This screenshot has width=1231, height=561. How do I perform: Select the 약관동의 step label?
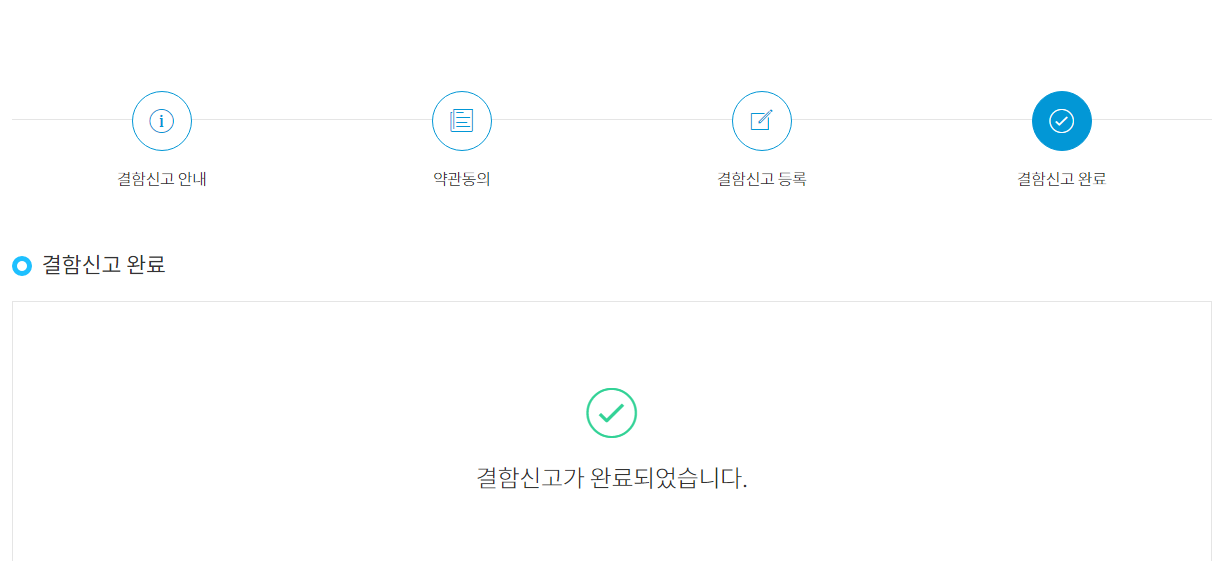pos(462,180)
